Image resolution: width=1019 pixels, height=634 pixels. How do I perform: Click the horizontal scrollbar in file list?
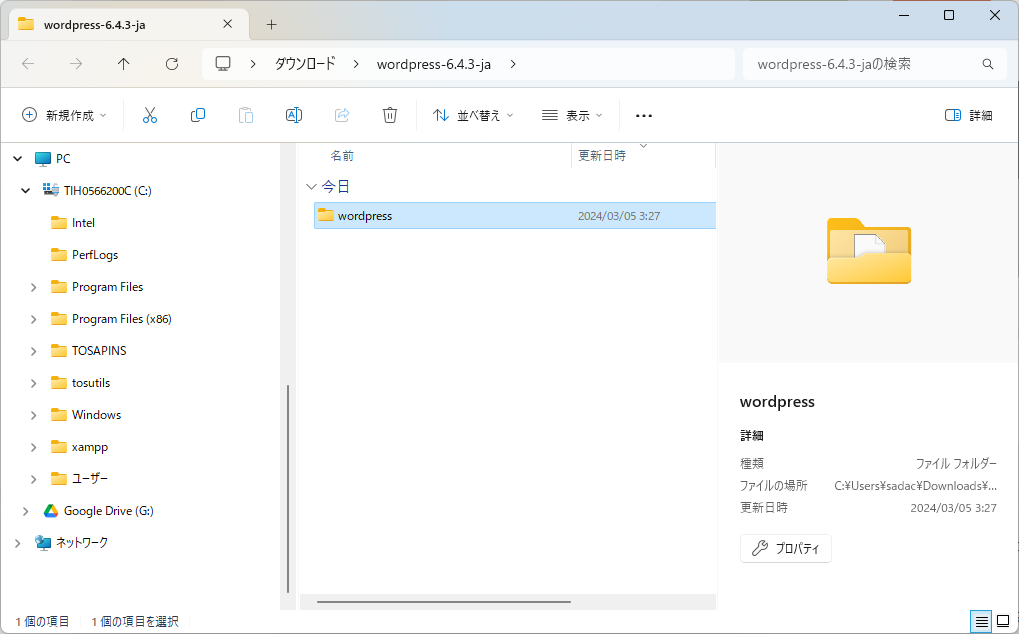(x=444, y=602)
